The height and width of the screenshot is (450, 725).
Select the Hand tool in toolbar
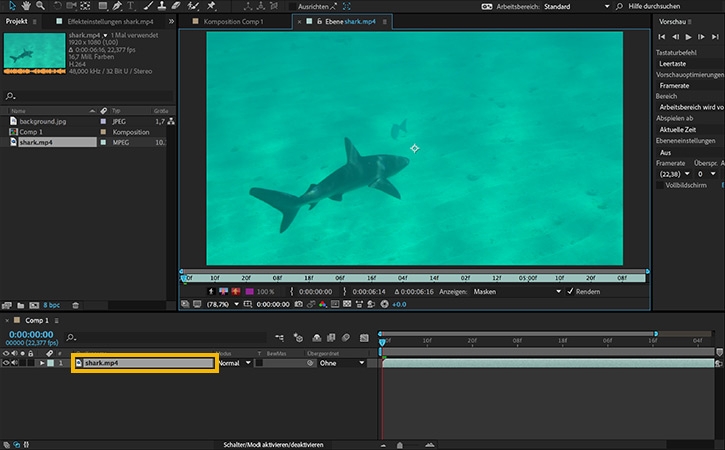(x=24, y=6)
